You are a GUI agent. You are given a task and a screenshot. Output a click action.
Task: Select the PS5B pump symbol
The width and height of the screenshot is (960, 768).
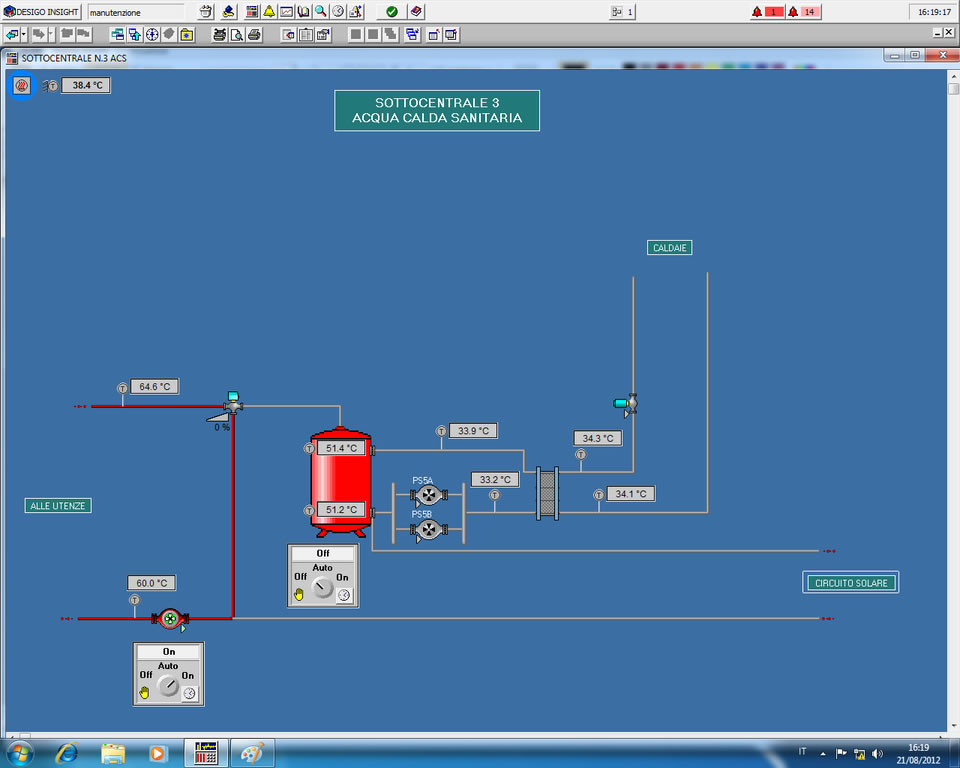429,529
